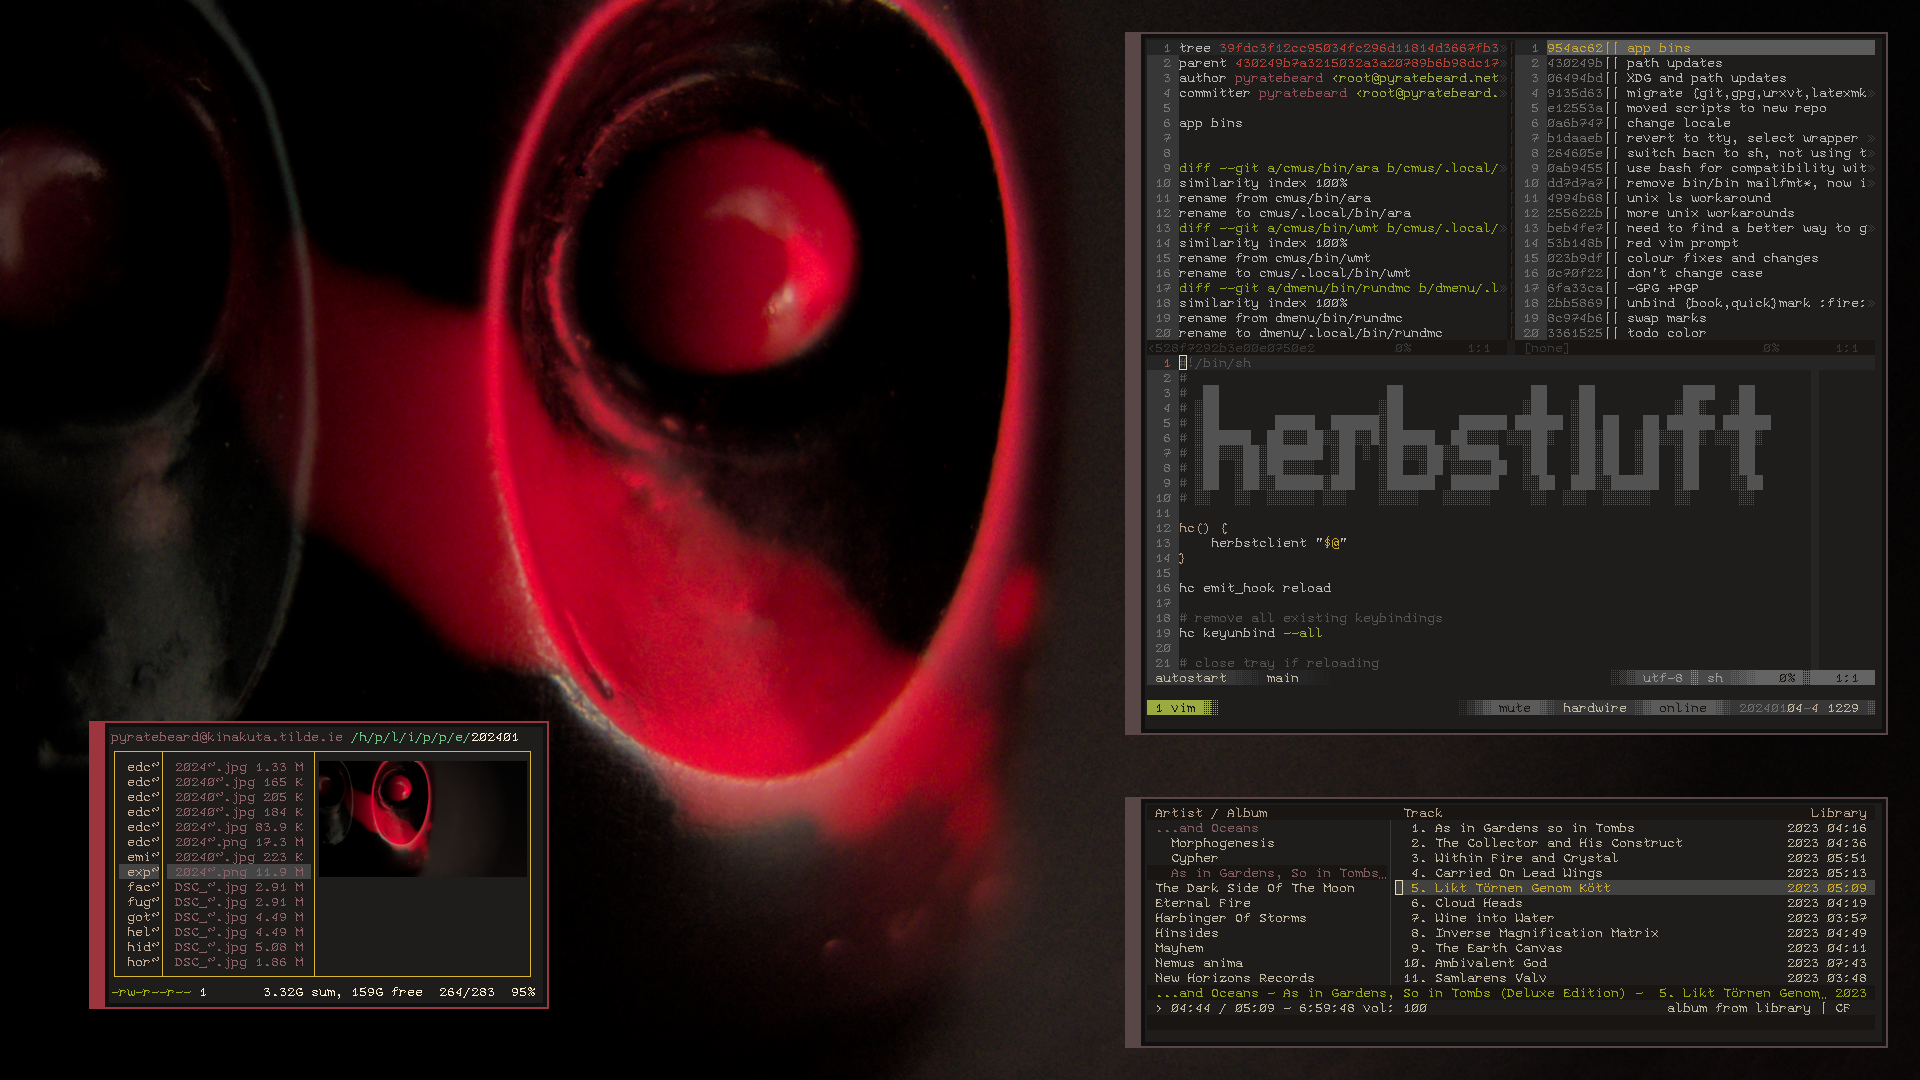Click the date and time readout in the panel
The image size is (1920, 1080).
(1798, 708)
